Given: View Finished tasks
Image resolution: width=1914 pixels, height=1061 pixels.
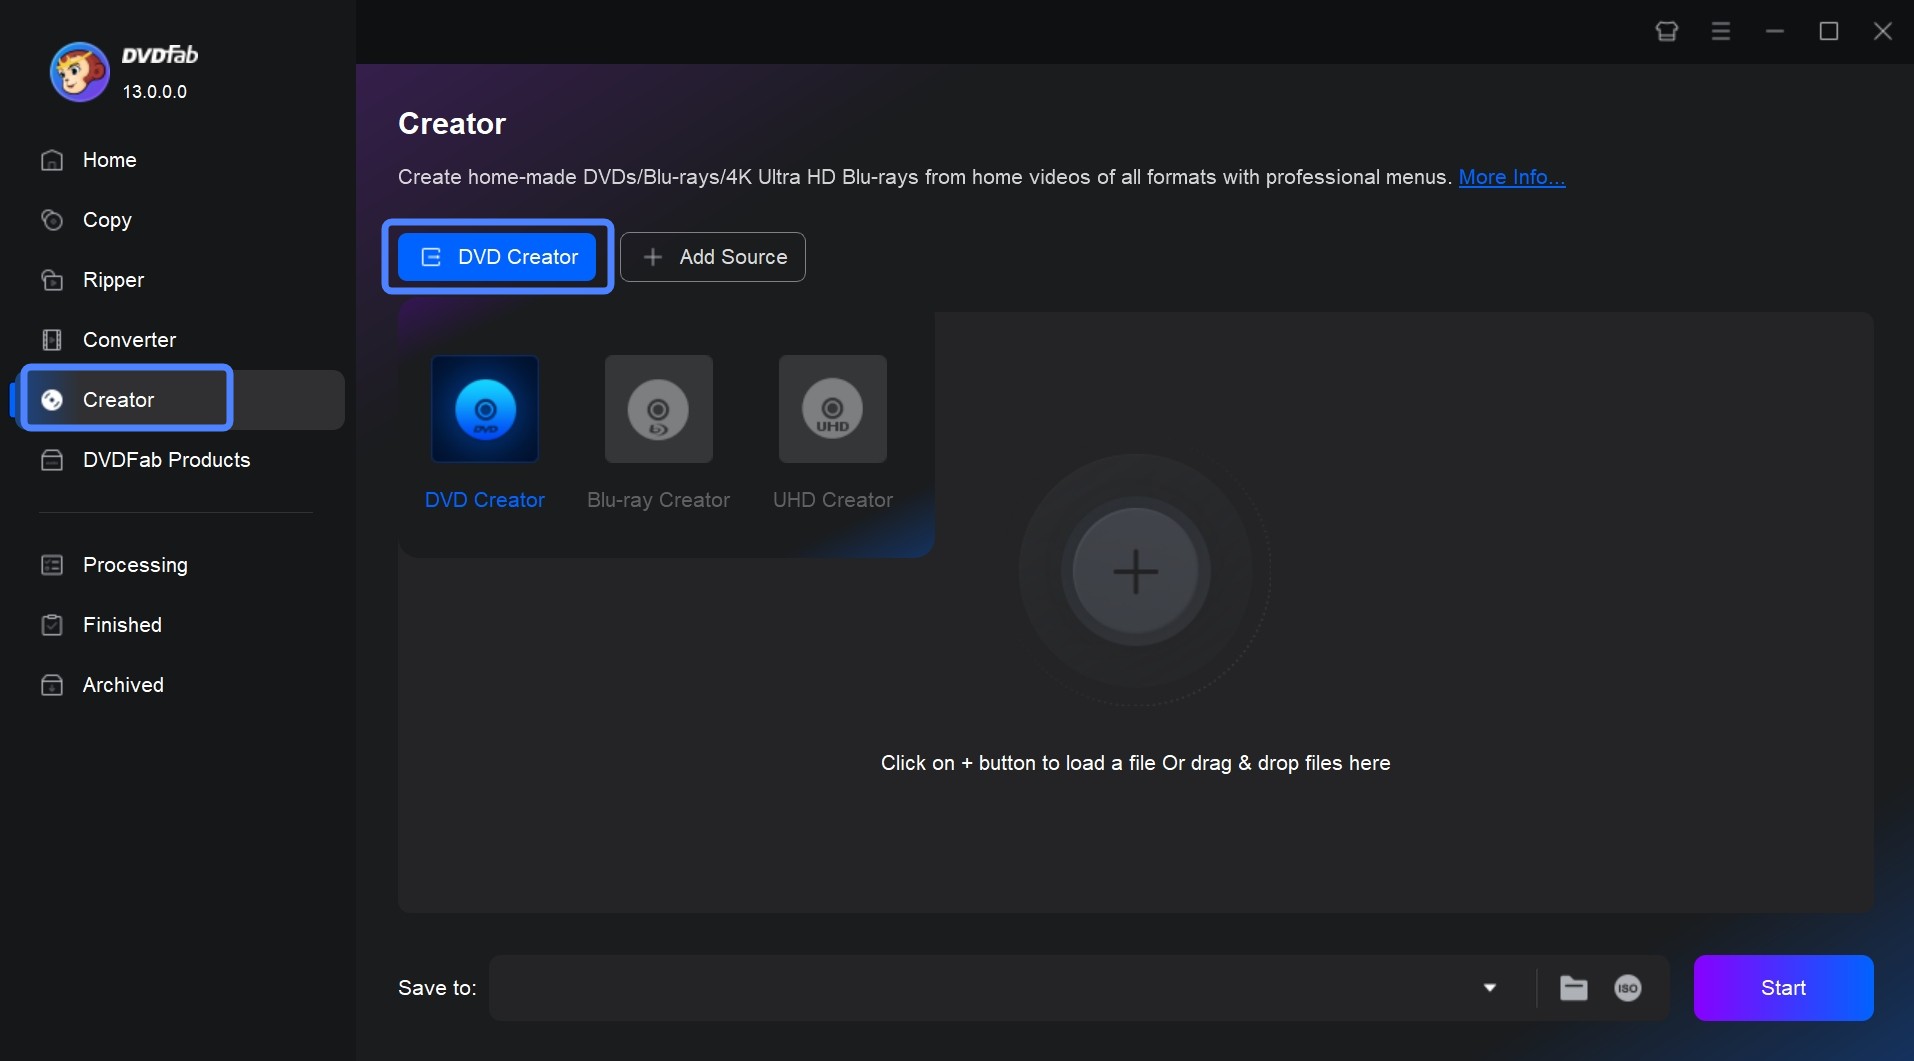Looking at the screenshot, I should click(x=121, y=625).
